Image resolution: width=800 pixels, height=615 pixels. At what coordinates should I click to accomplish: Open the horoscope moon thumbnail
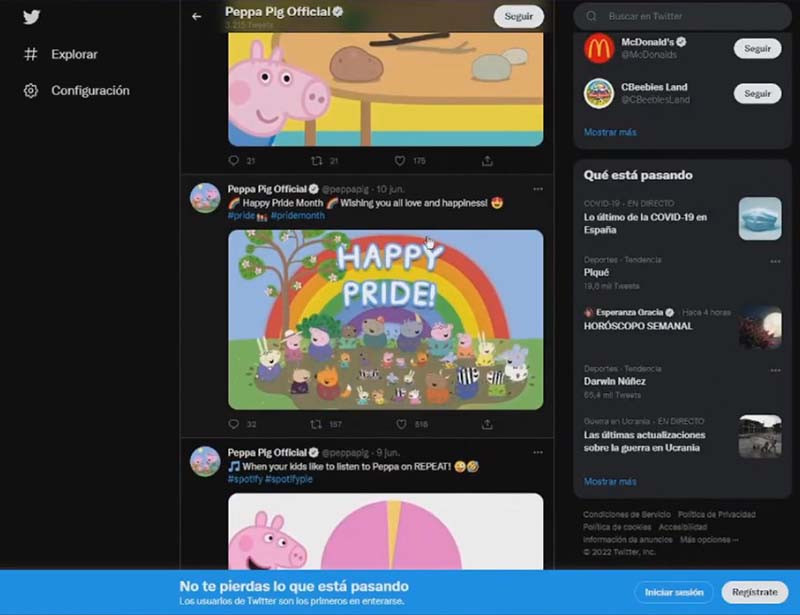click(760, 328)
